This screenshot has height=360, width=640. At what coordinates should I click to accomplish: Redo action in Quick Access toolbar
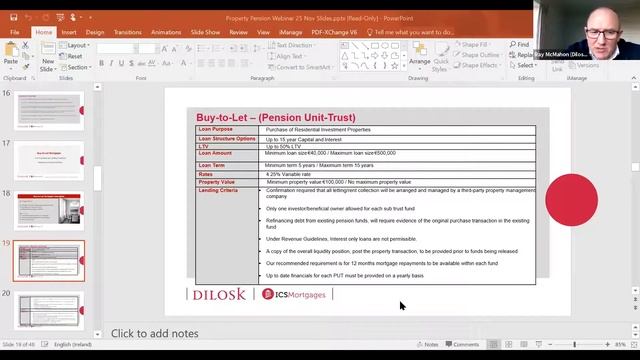[x=46, y=17]
